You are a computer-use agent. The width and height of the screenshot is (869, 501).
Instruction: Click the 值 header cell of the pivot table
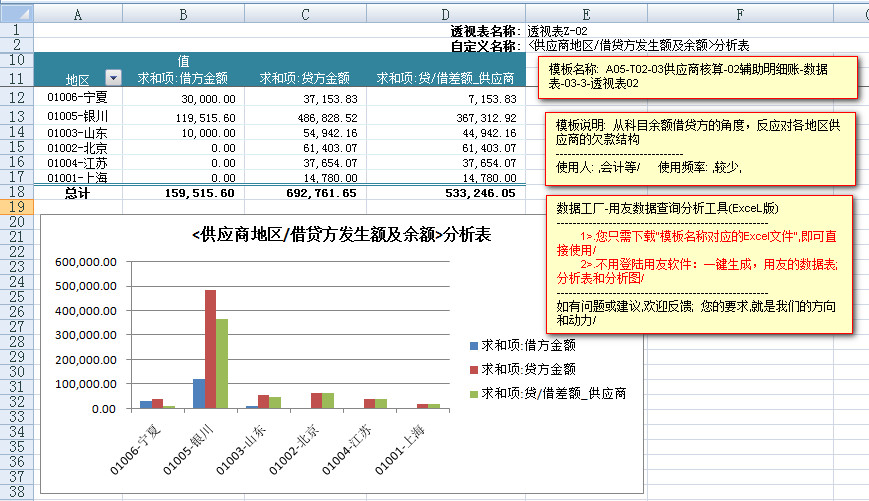point(184,60)
